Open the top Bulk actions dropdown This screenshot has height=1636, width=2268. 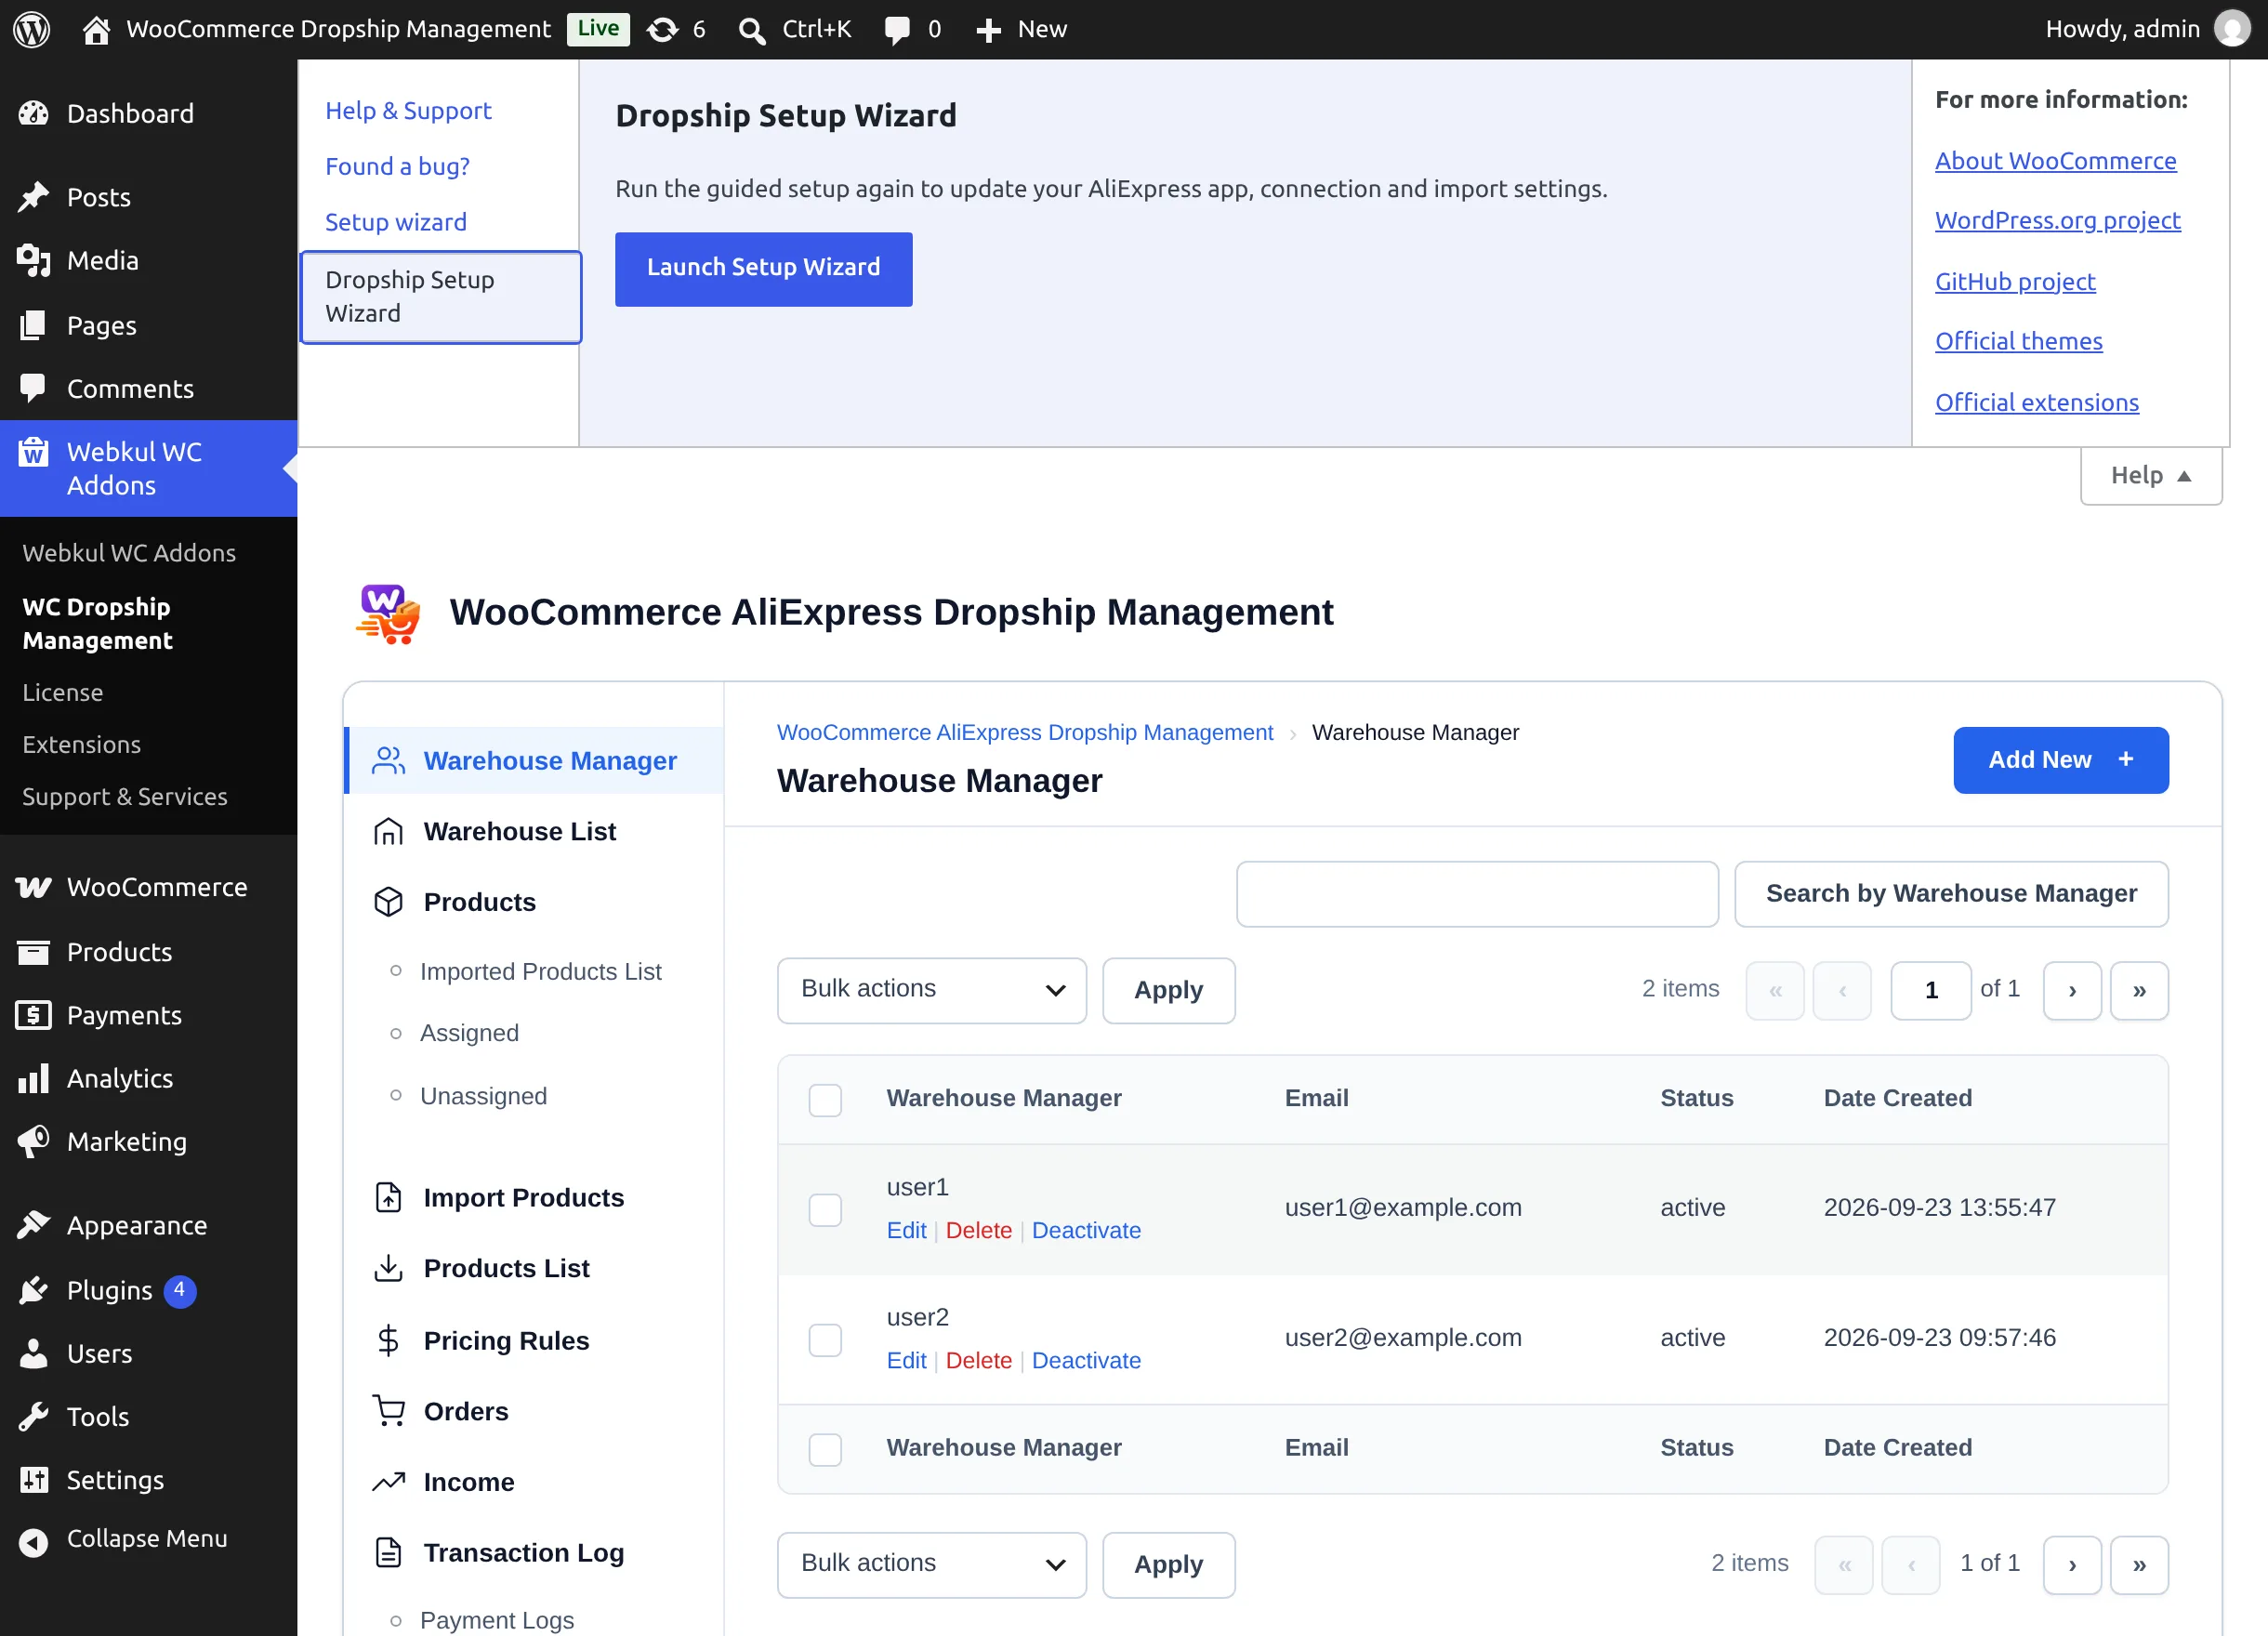pos(932,990)
